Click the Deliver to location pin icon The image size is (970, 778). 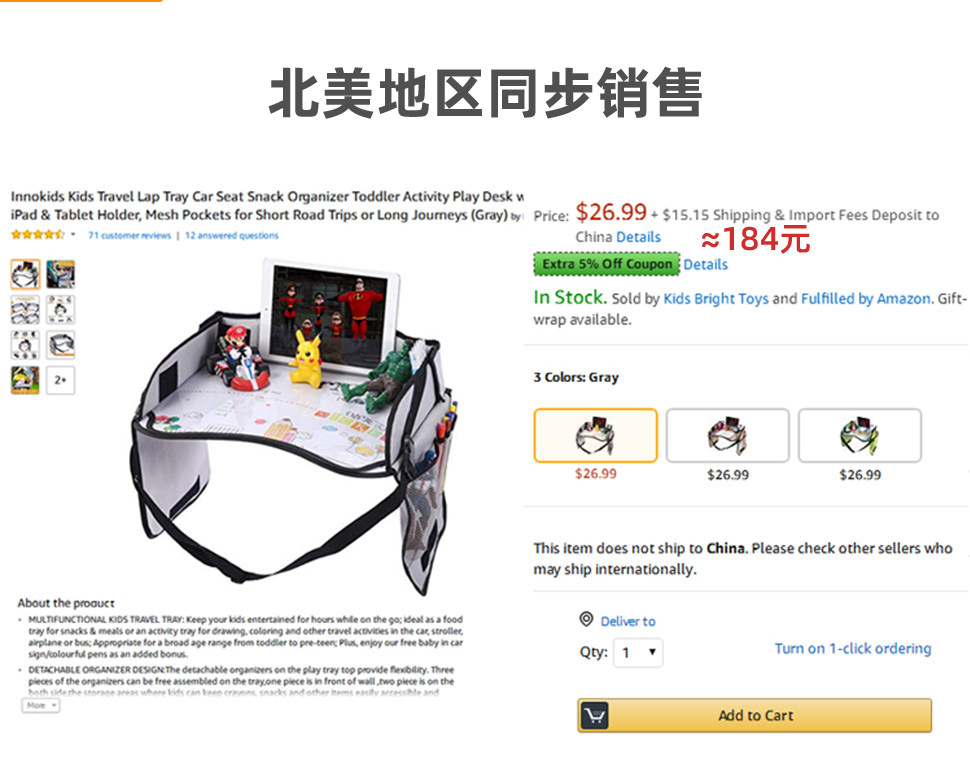(586, 619)
